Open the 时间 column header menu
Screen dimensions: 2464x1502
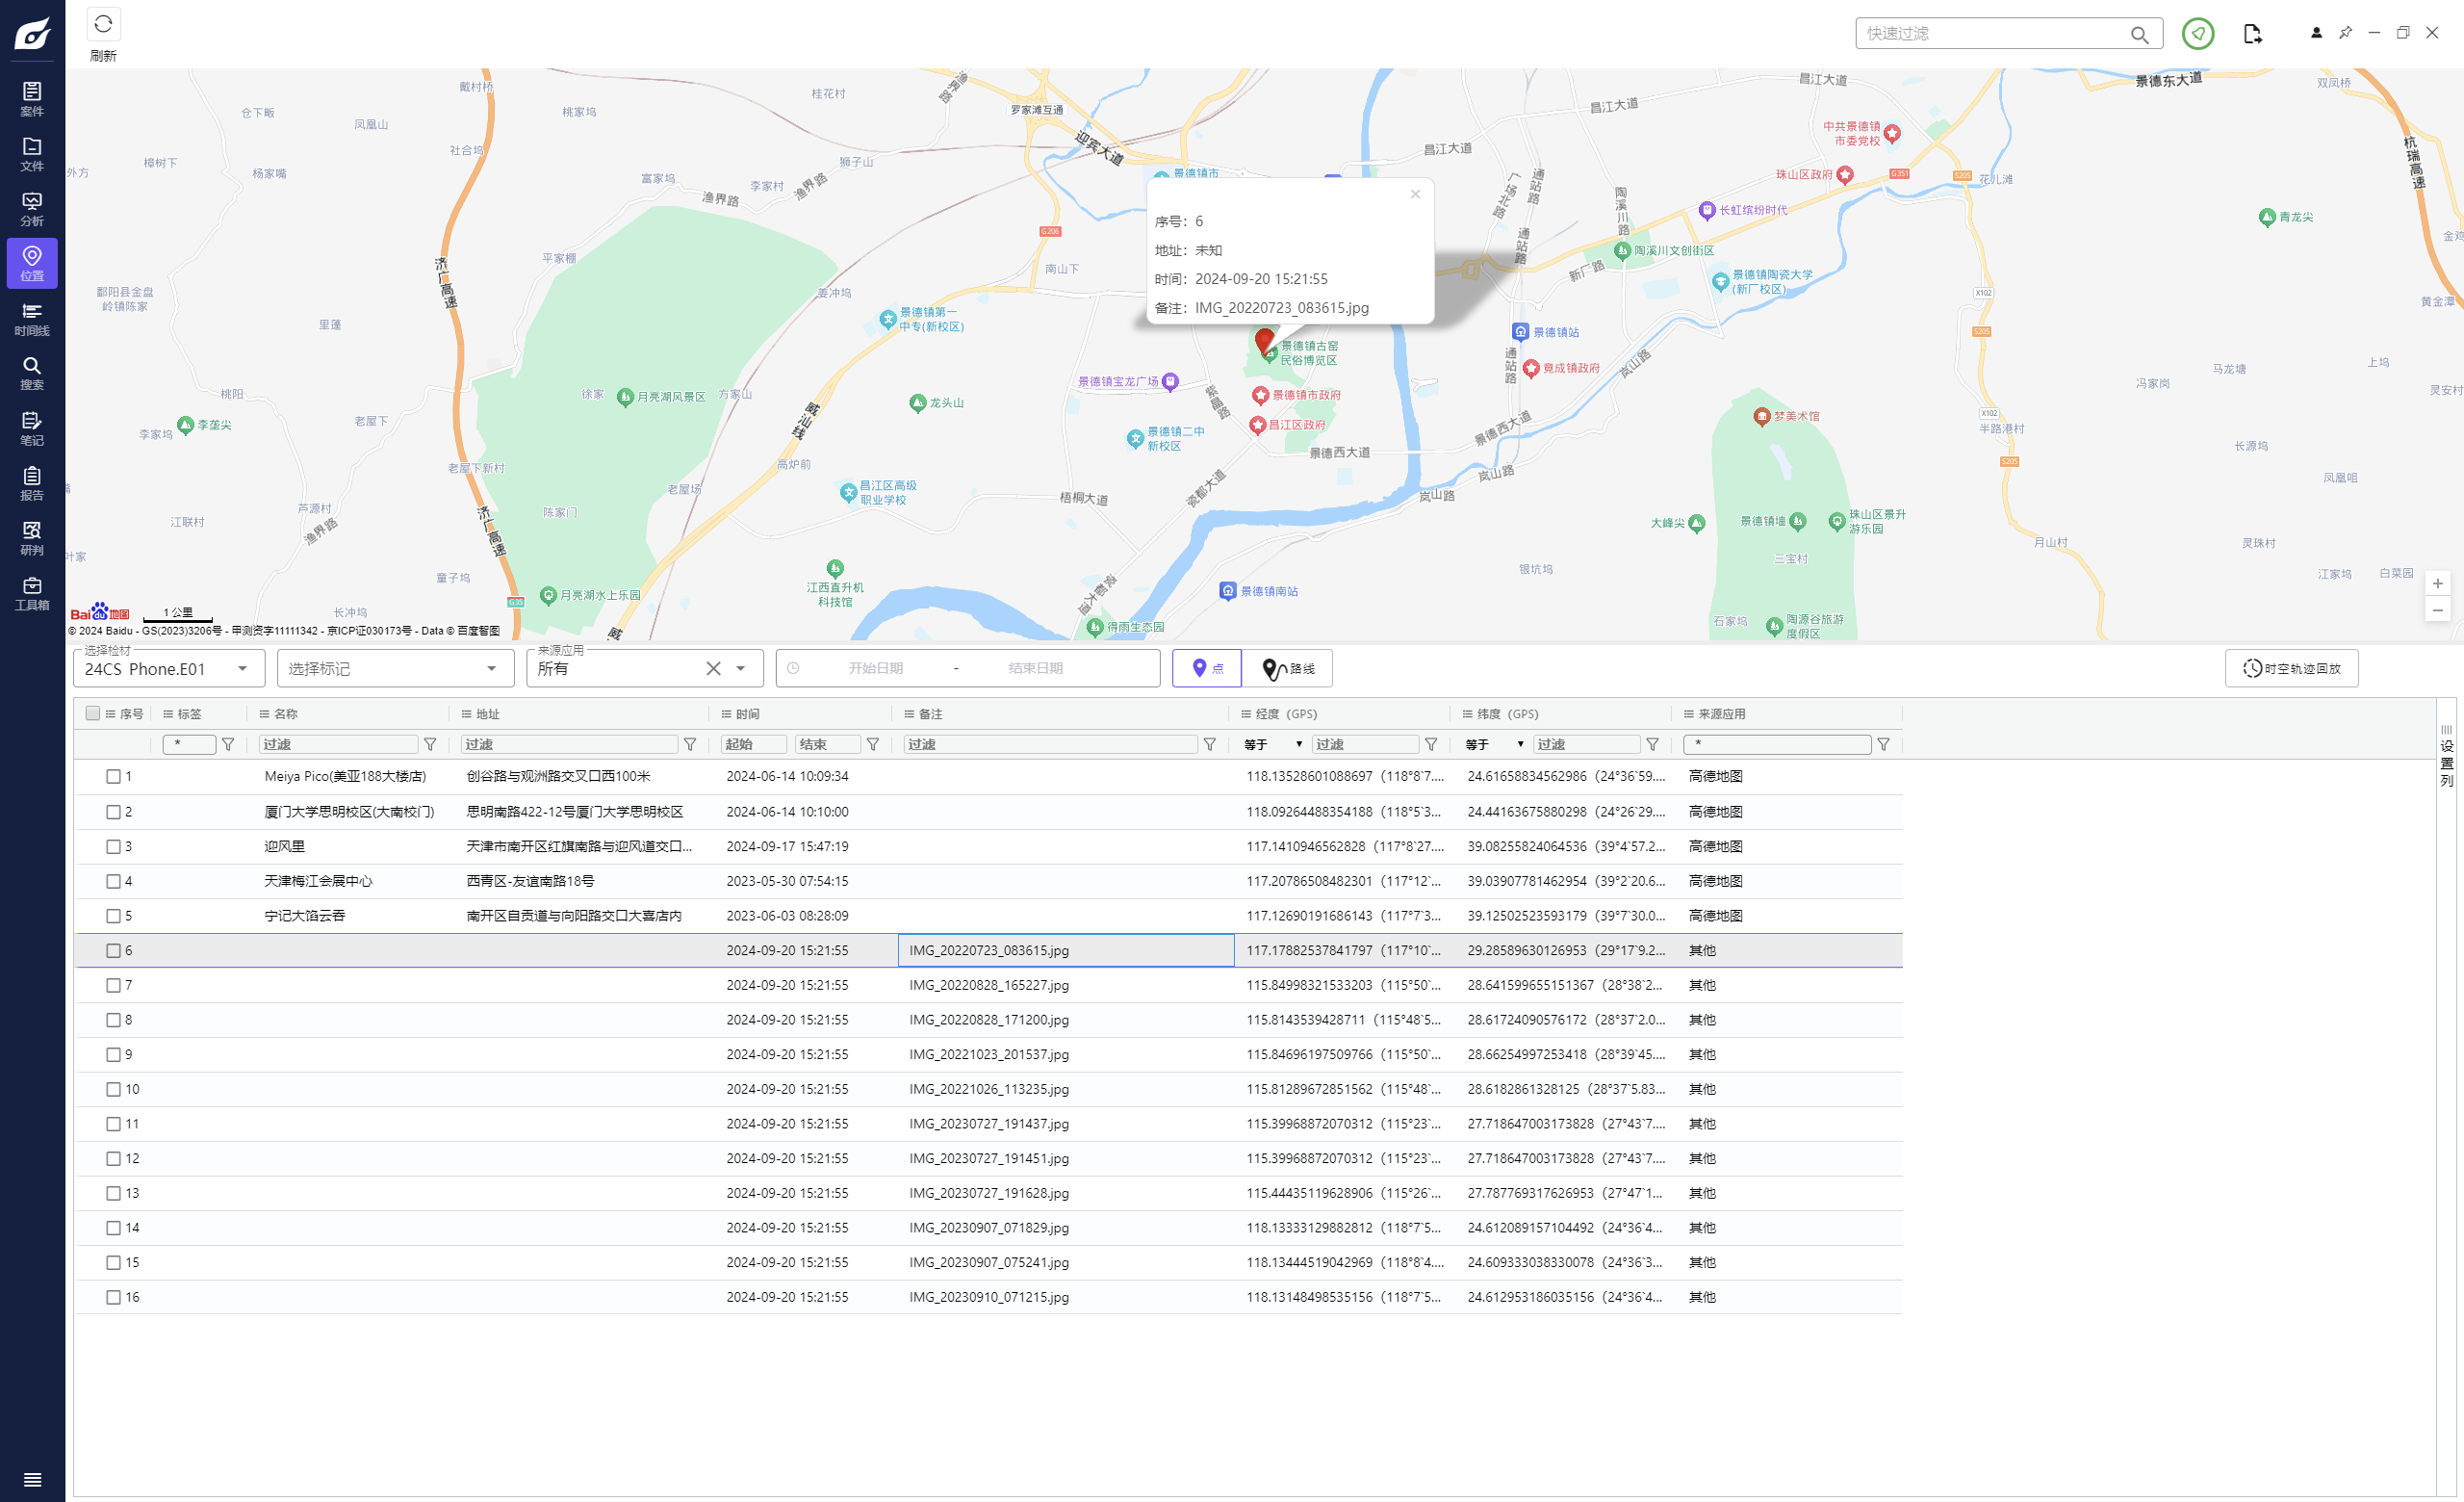point(727,714)
